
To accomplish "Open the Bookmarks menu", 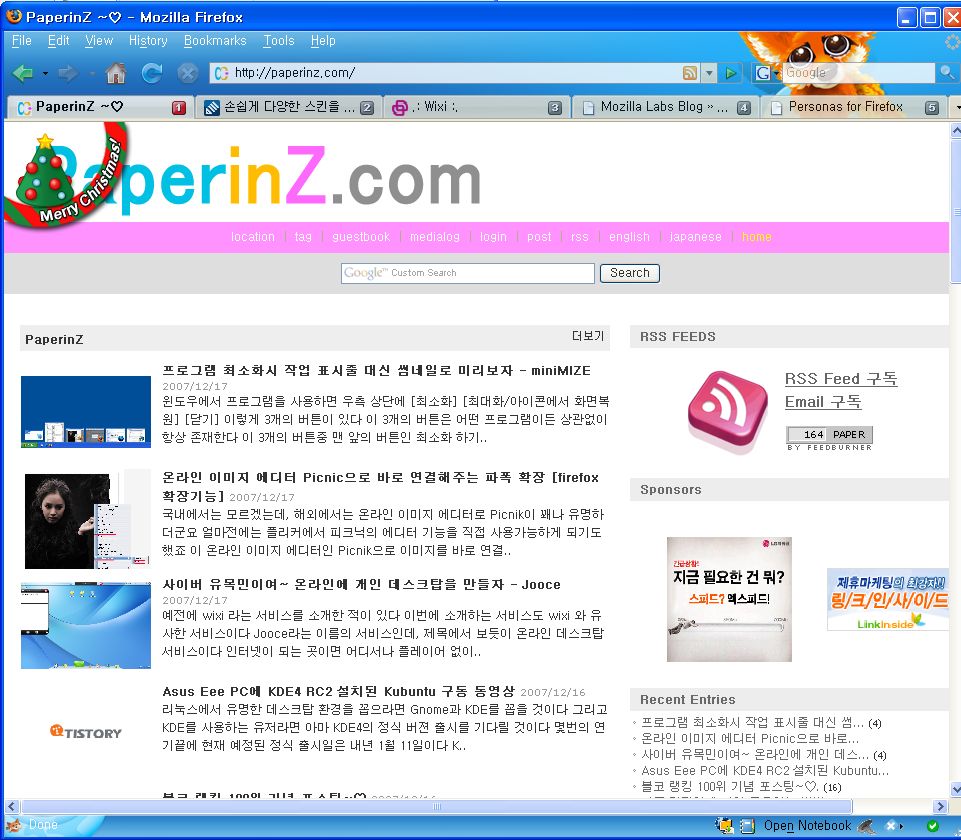I will [215, 41].
